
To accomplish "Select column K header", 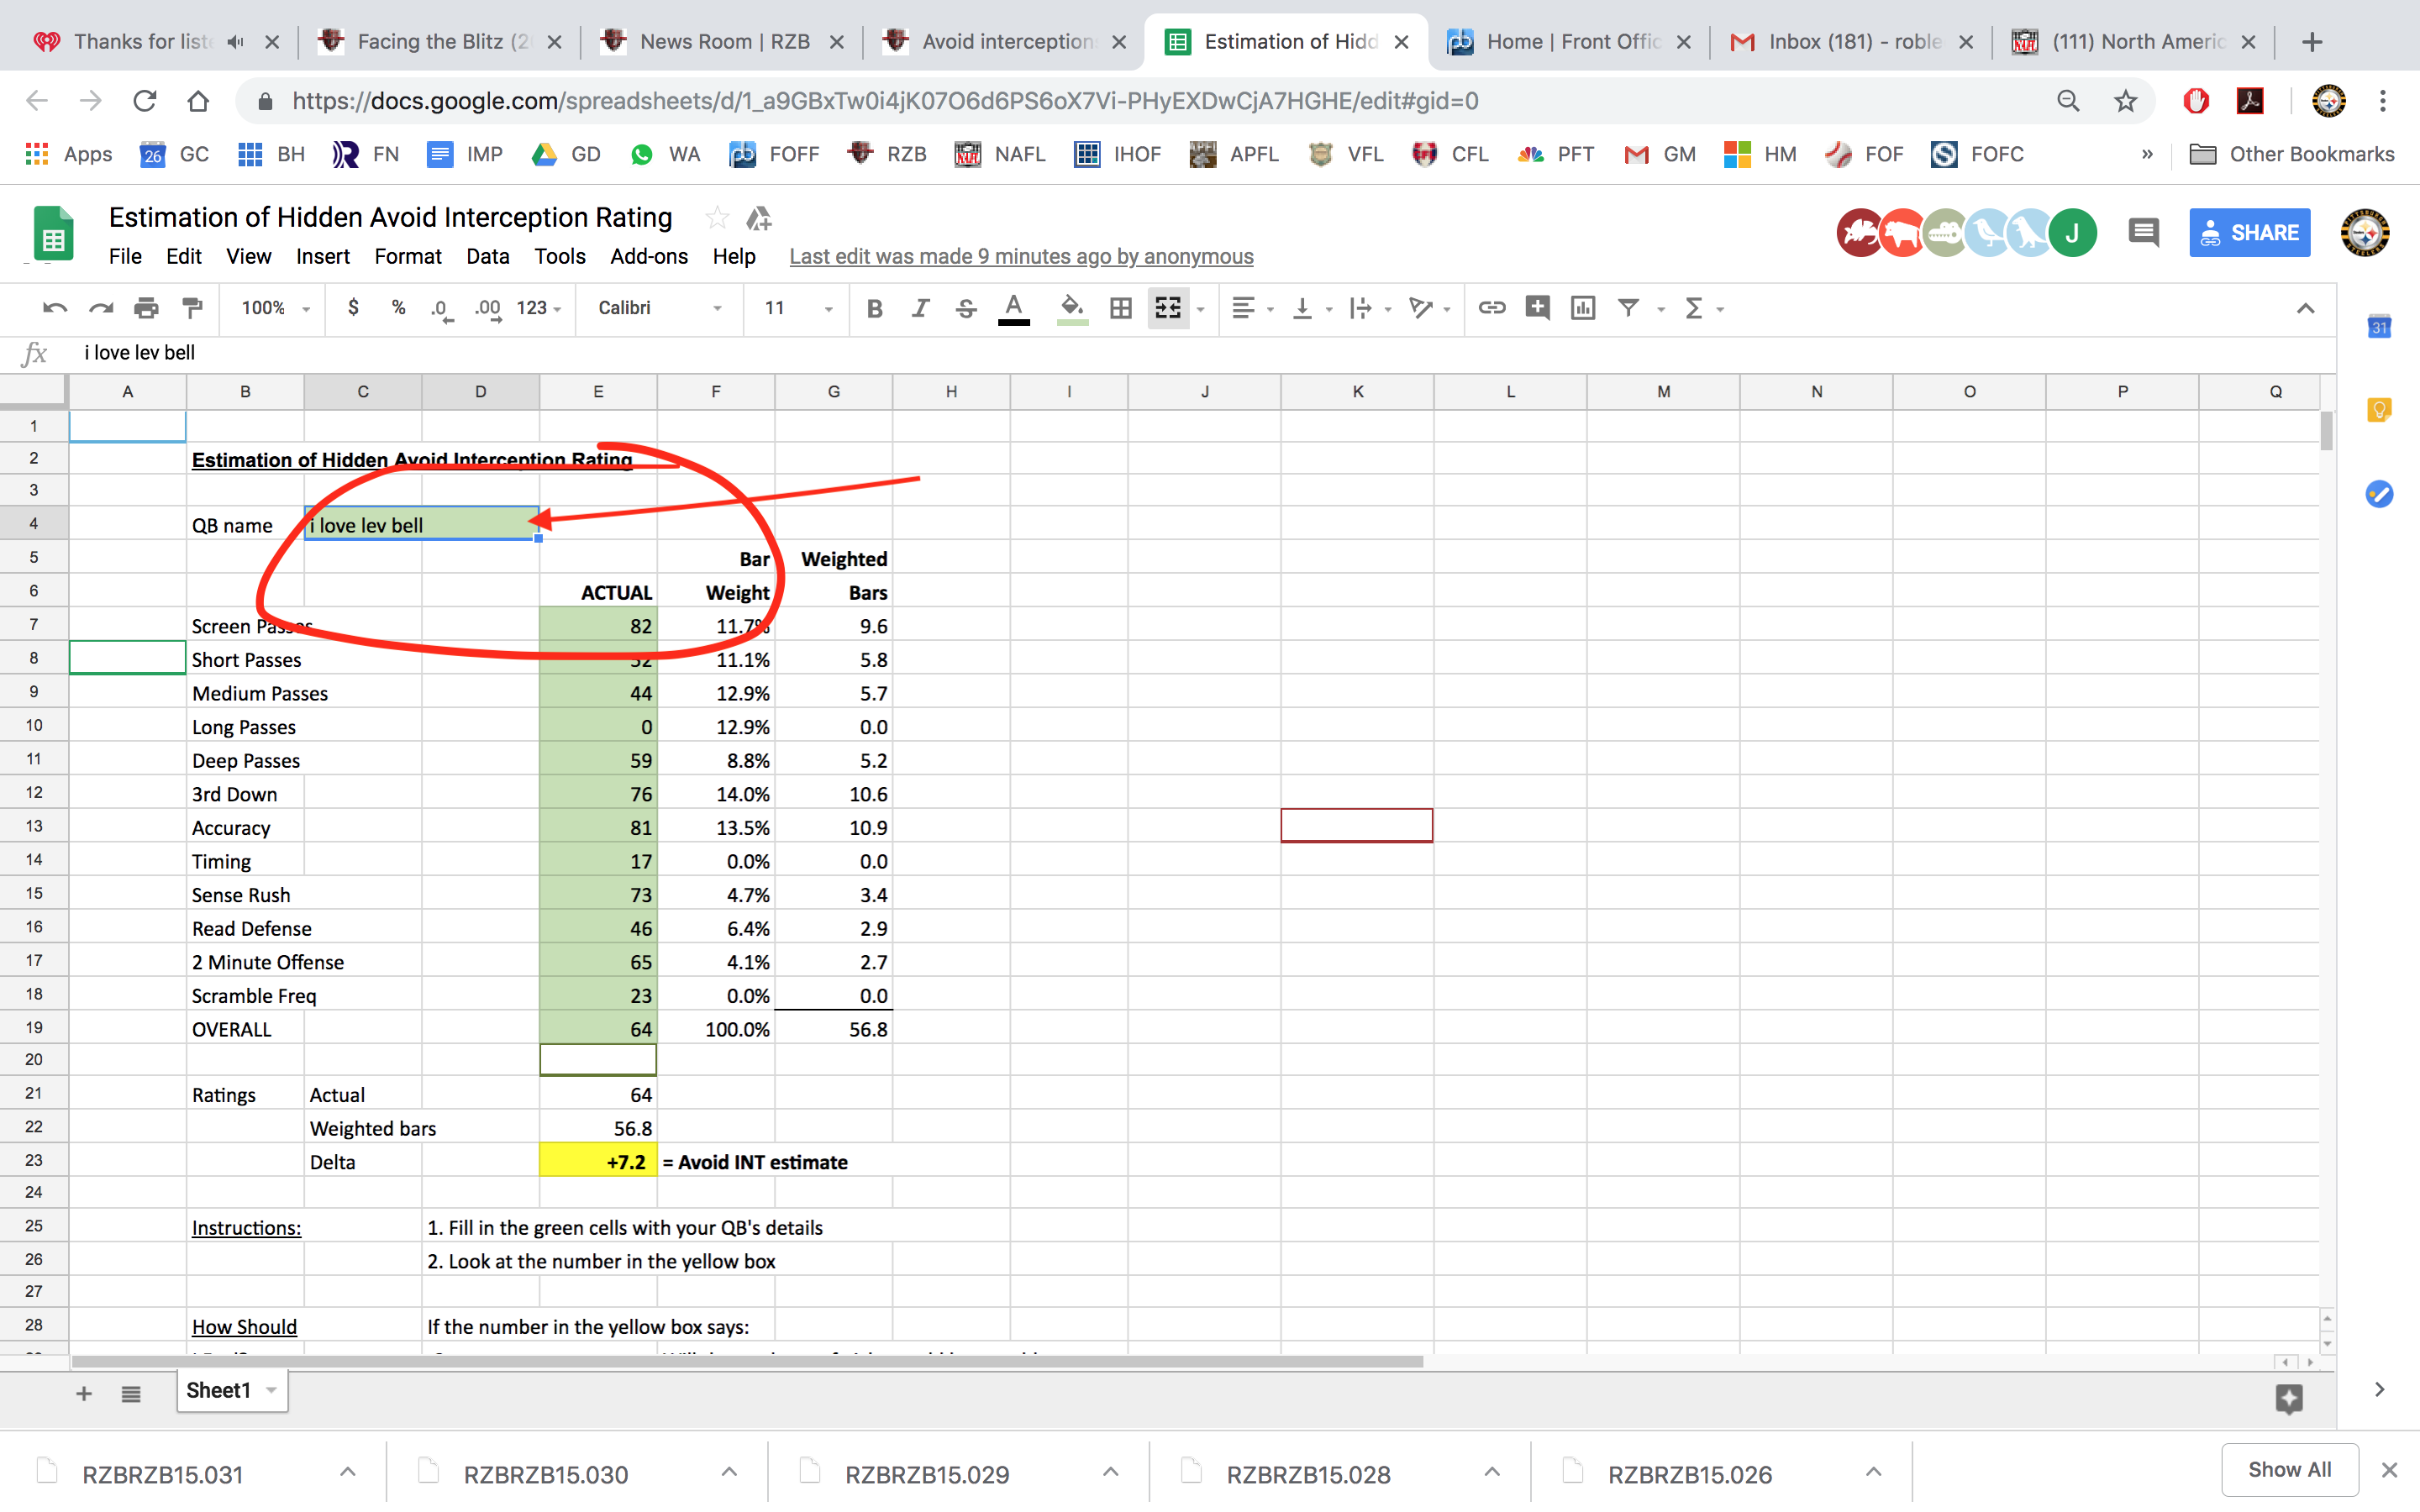I will (x=1357, y=392).
